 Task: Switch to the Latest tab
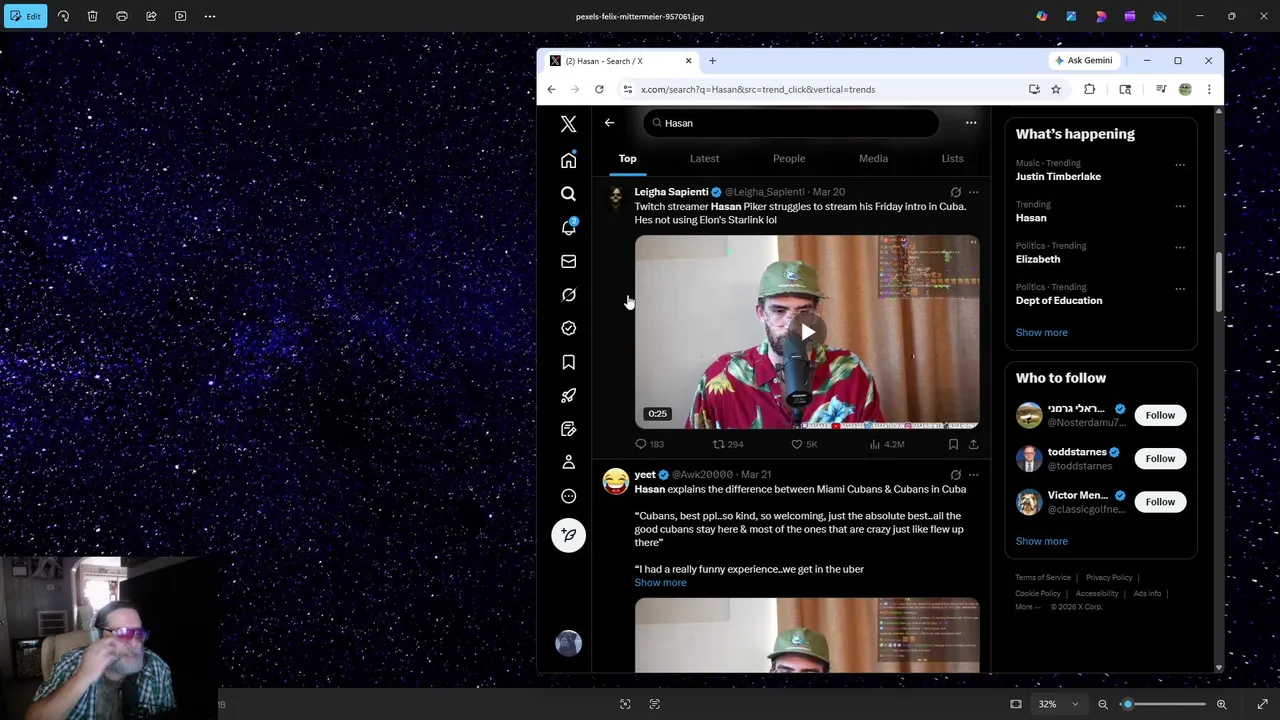(x=704, y=158)
